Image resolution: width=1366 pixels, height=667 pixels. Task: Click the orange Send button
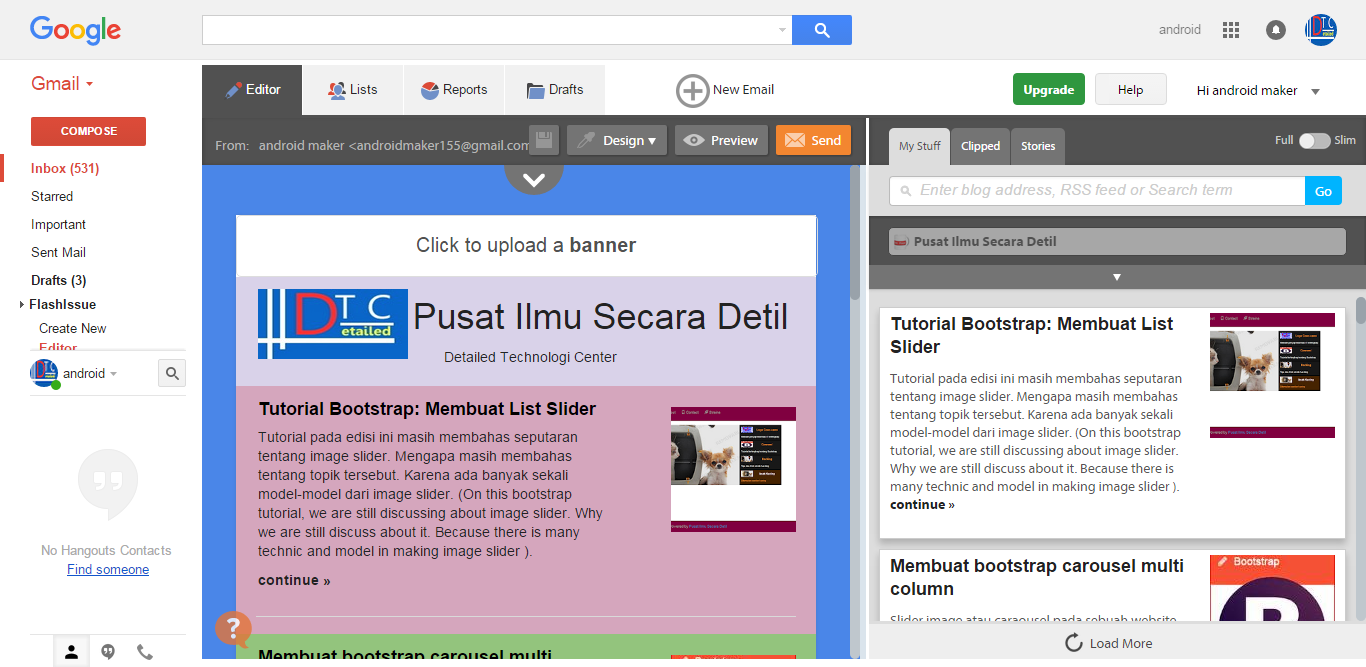pyautogui.click(x=813, y=141)
